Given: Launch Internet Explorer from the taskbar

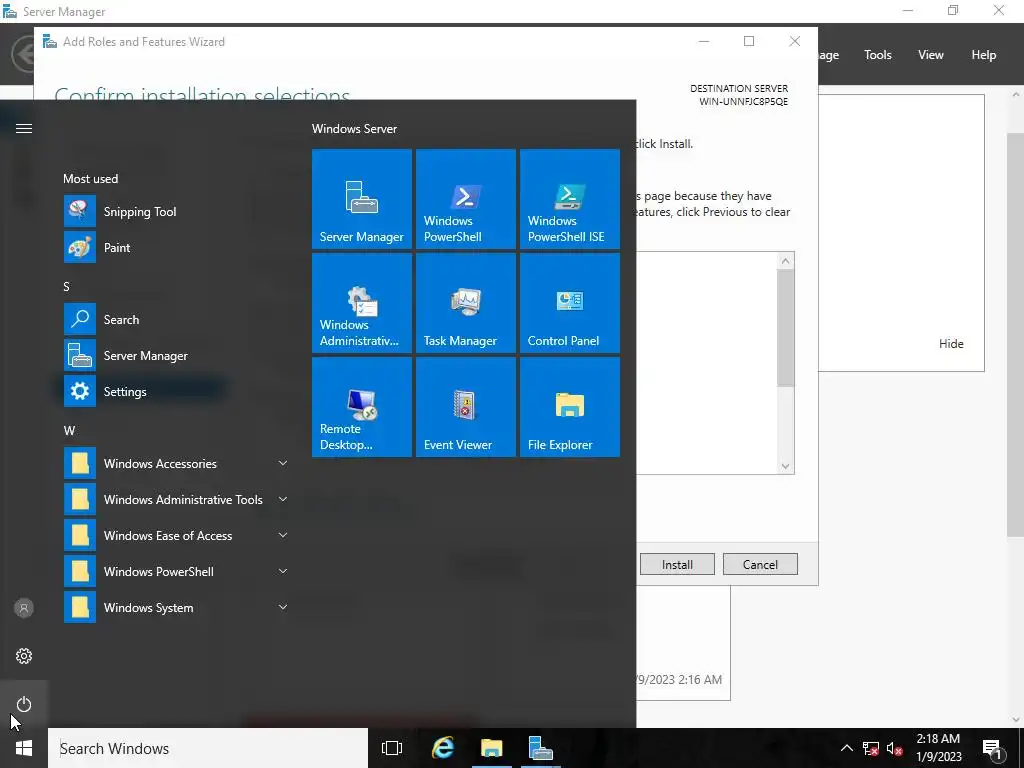Looking at the screenshot, I should (443, 748).
